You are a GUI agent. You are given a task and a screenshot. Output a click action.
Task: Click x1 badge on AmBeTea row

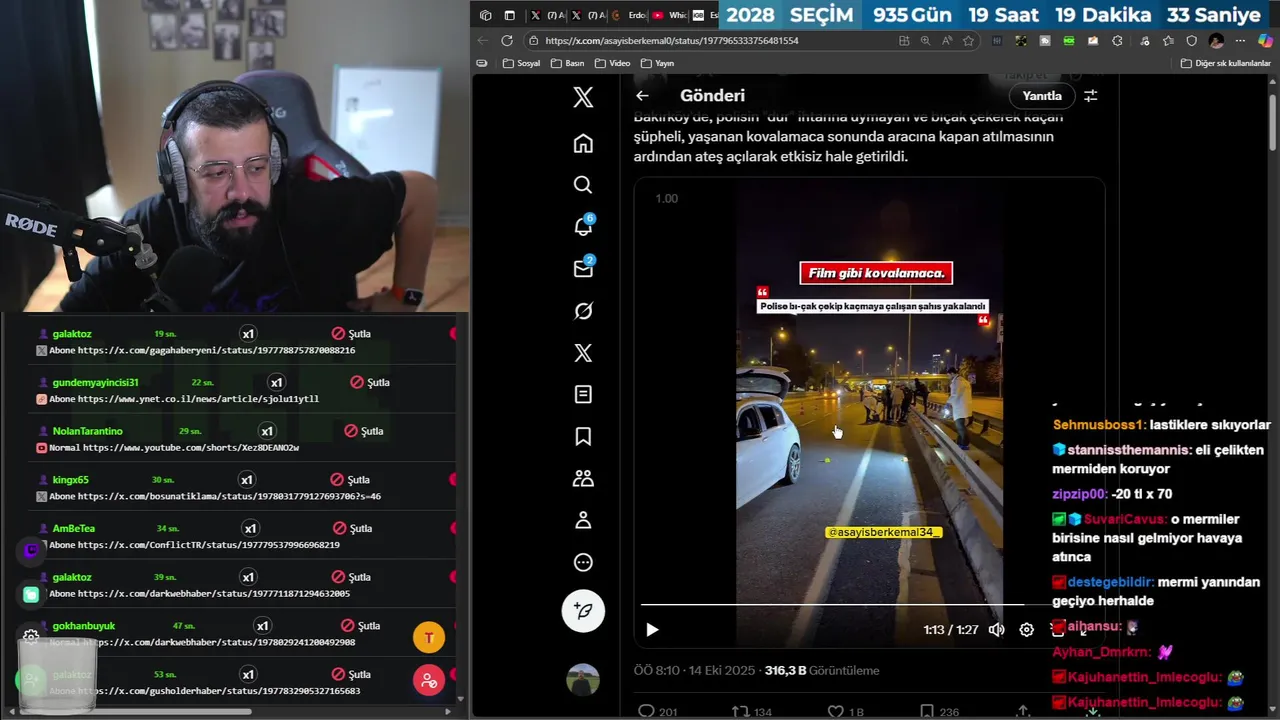point(250,528)
